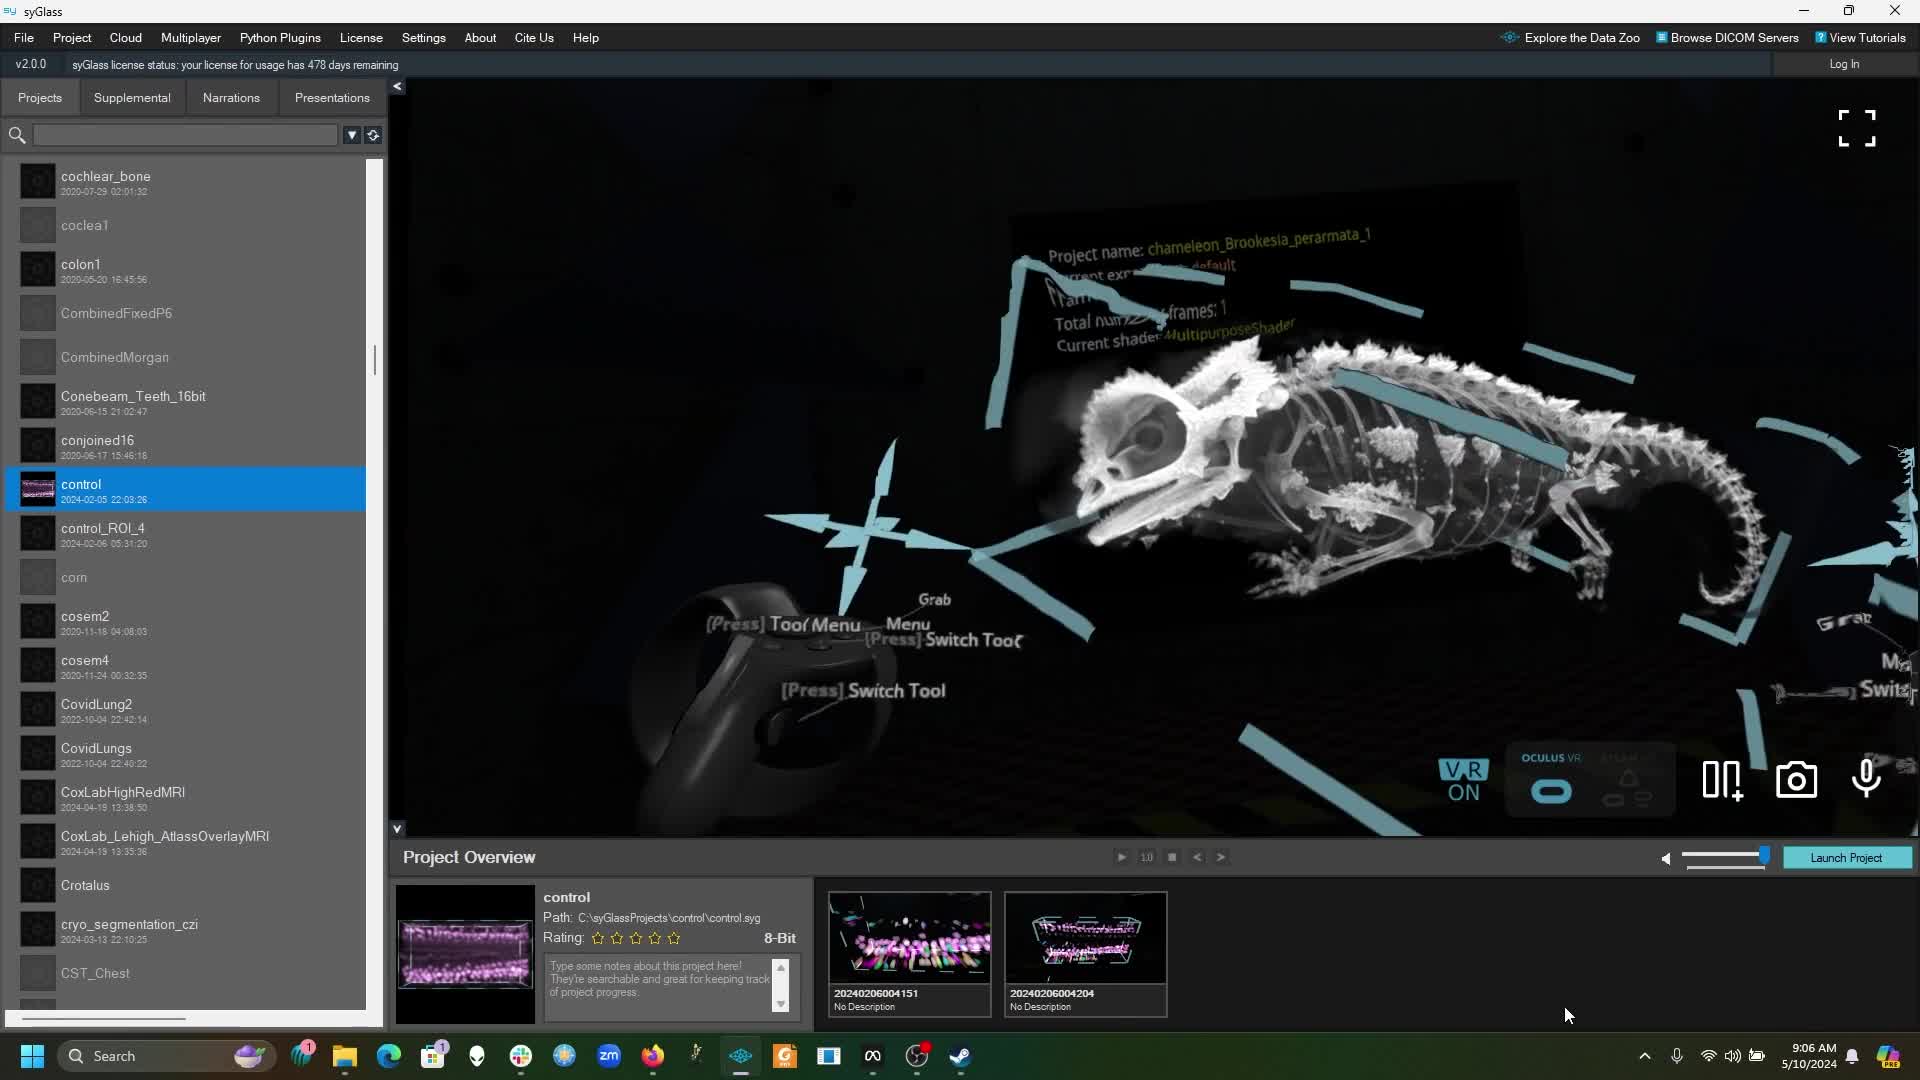Click the refresh project list icon
This screenshot has height=1080, width=1920.
373,135
